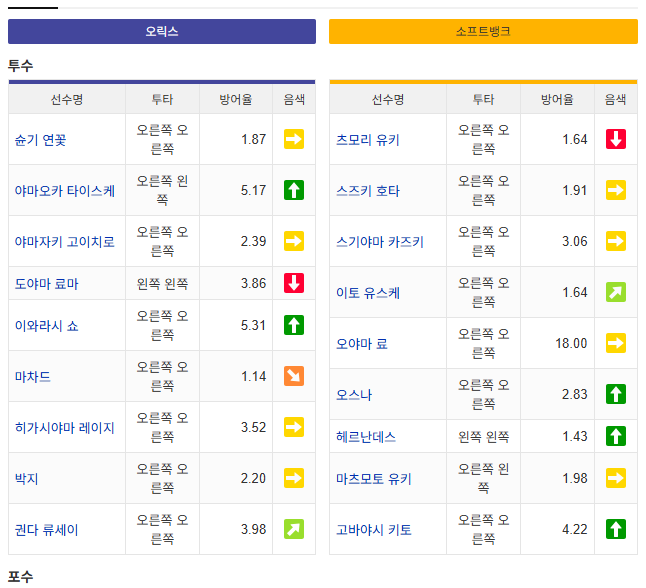Click the 소프트뱅크 table 음색 column header
This screenshot has width=646, height=588.
pos(616,99)
